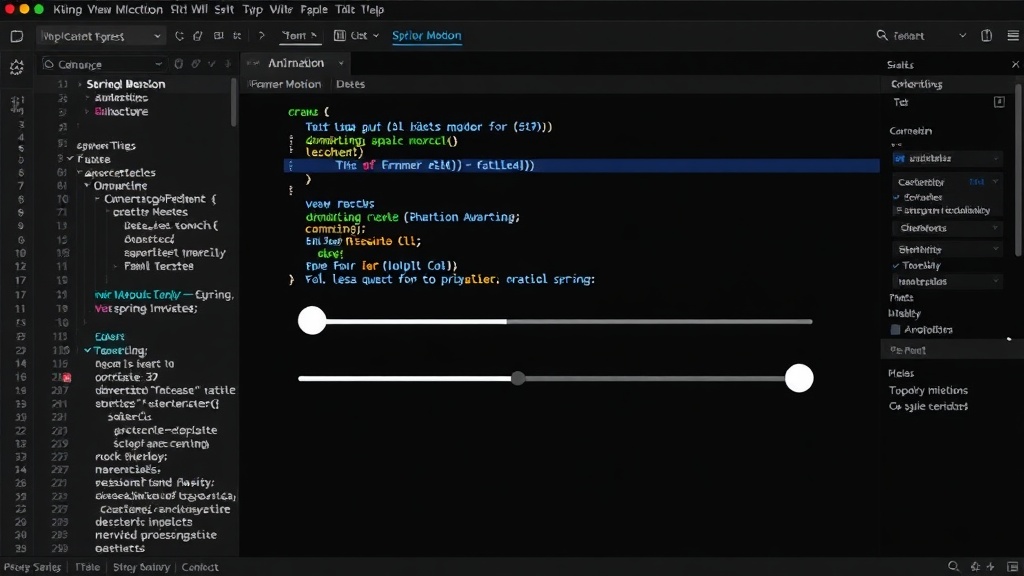This screenshot has width=1024, height=576.
Task: Click the checkmark icon in the left panel toolbar
Action: click(212, 64)
